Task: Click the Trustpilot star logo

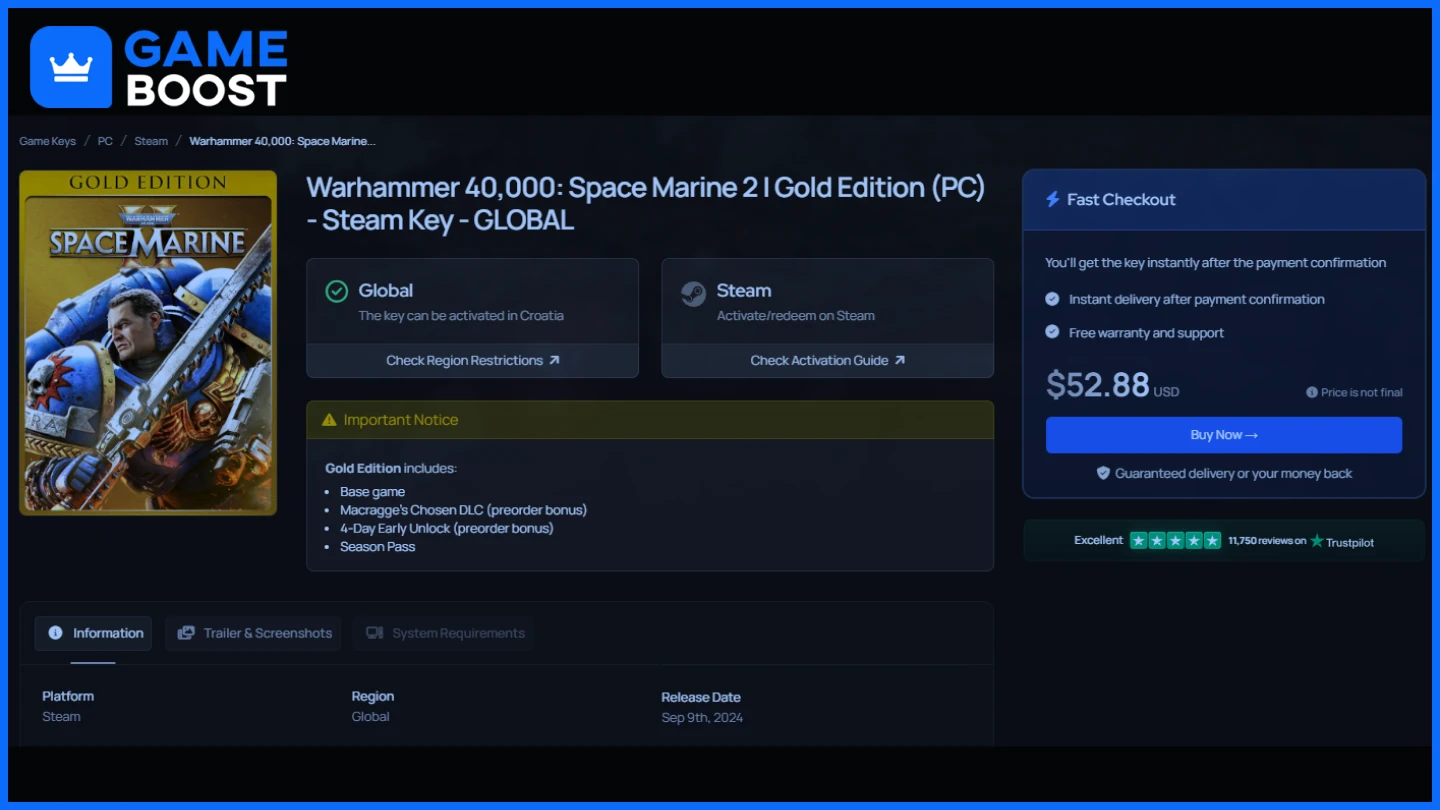Action: tap(1317, 541)
